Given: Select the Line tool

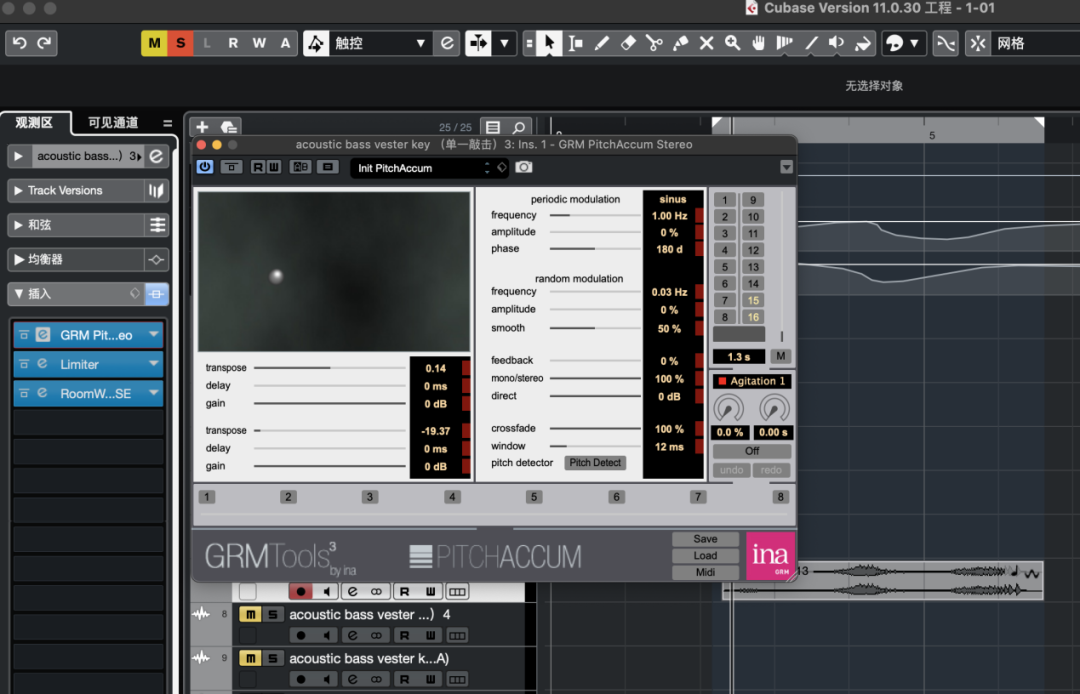Looking at the screenshot, I should pyautogui.click(x=811, y=43).
